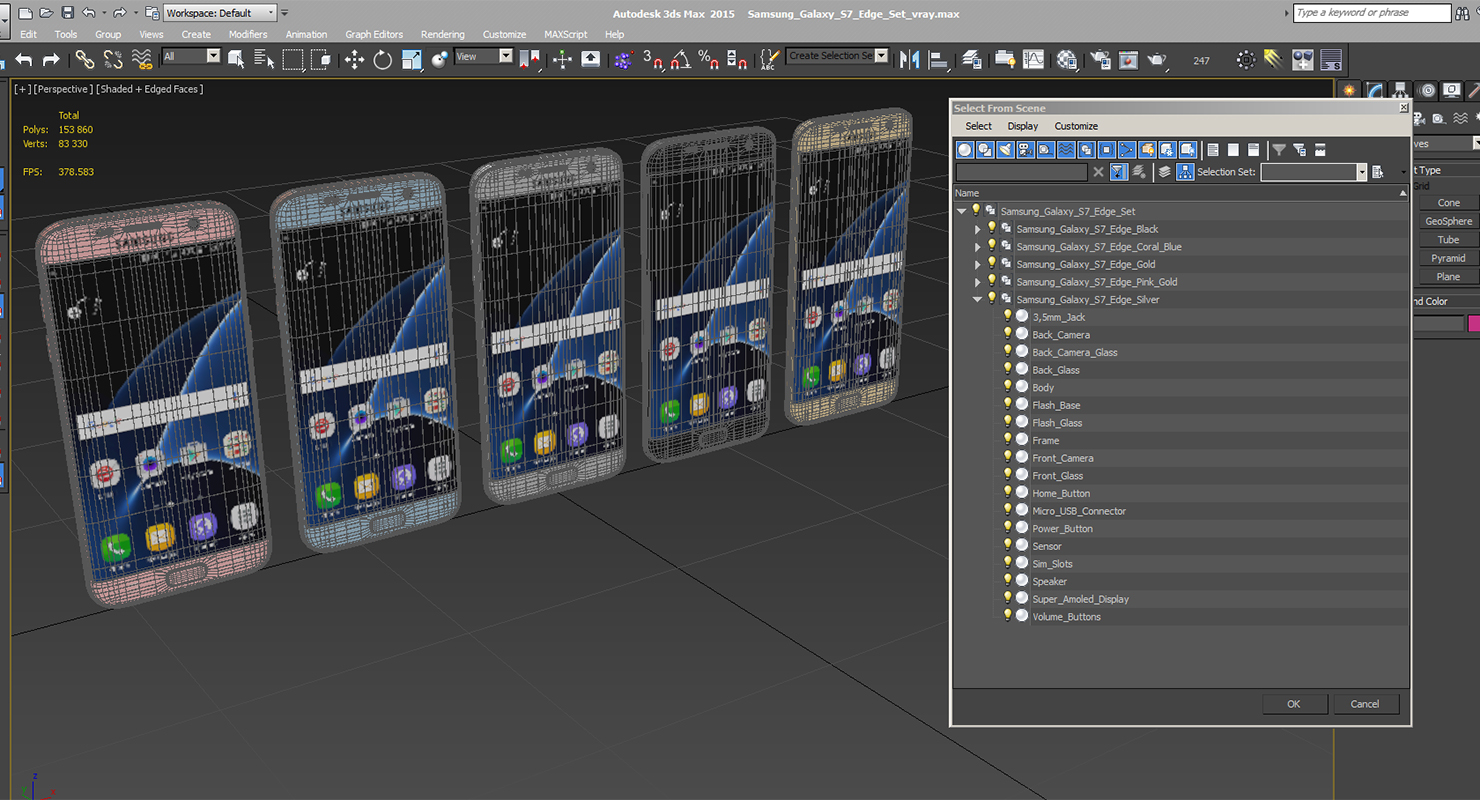
Task: Toggle Display Geometry filter in dialog
Action: coord(965,150)
